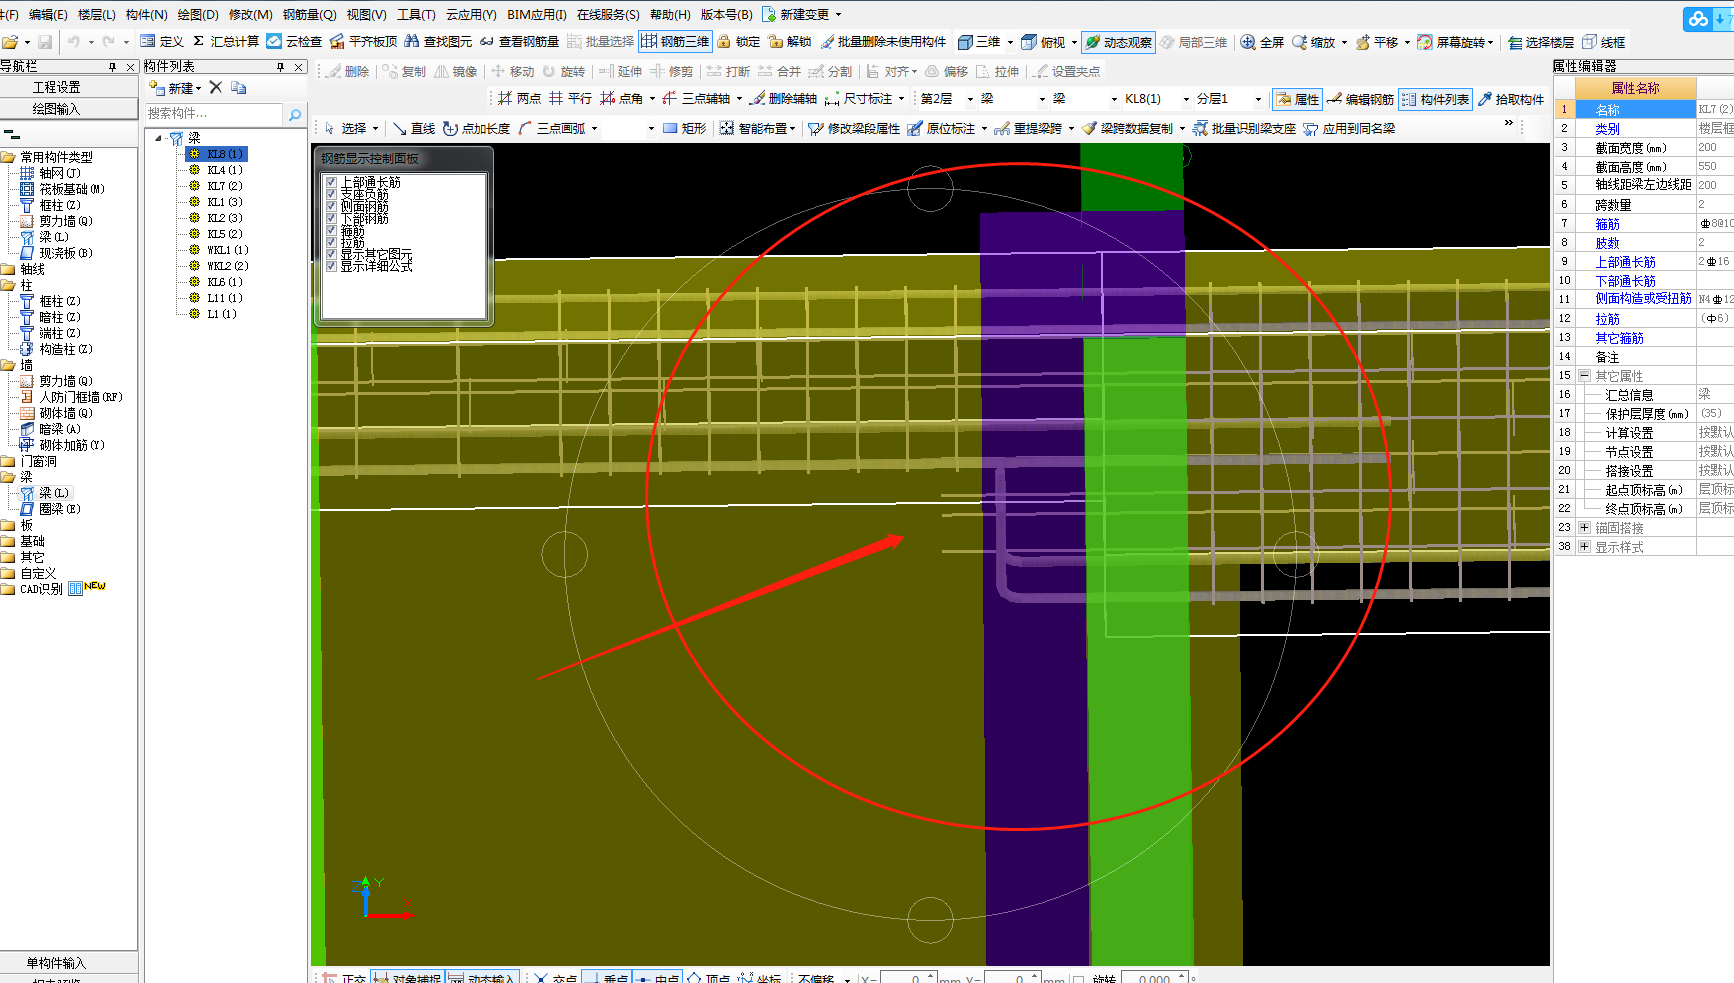Delete selected component in 构件列表
This screenshot has width=1734, height=983.
[215, 88]
